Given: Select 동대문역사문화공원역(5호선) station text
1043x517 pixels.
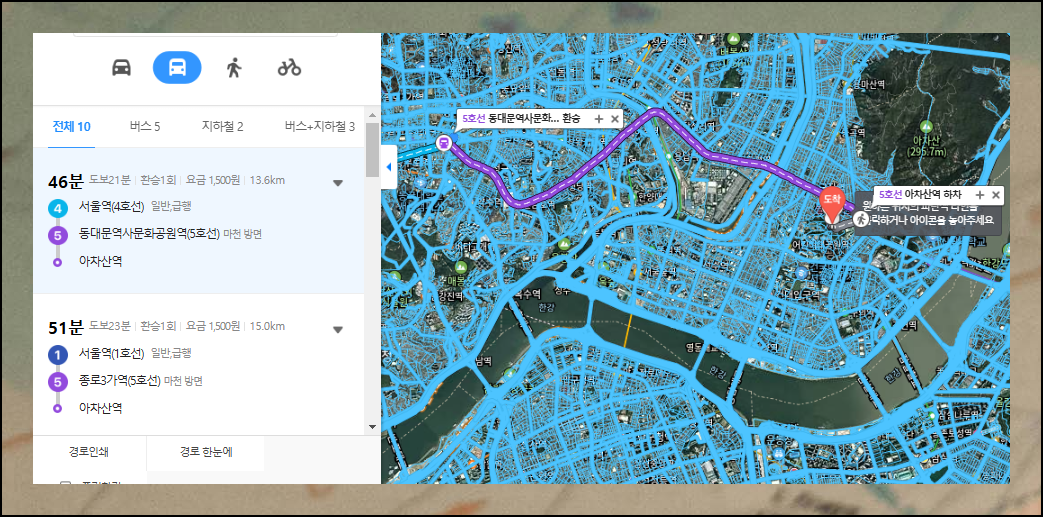Looking at the screenshot, I should [150, 234].
